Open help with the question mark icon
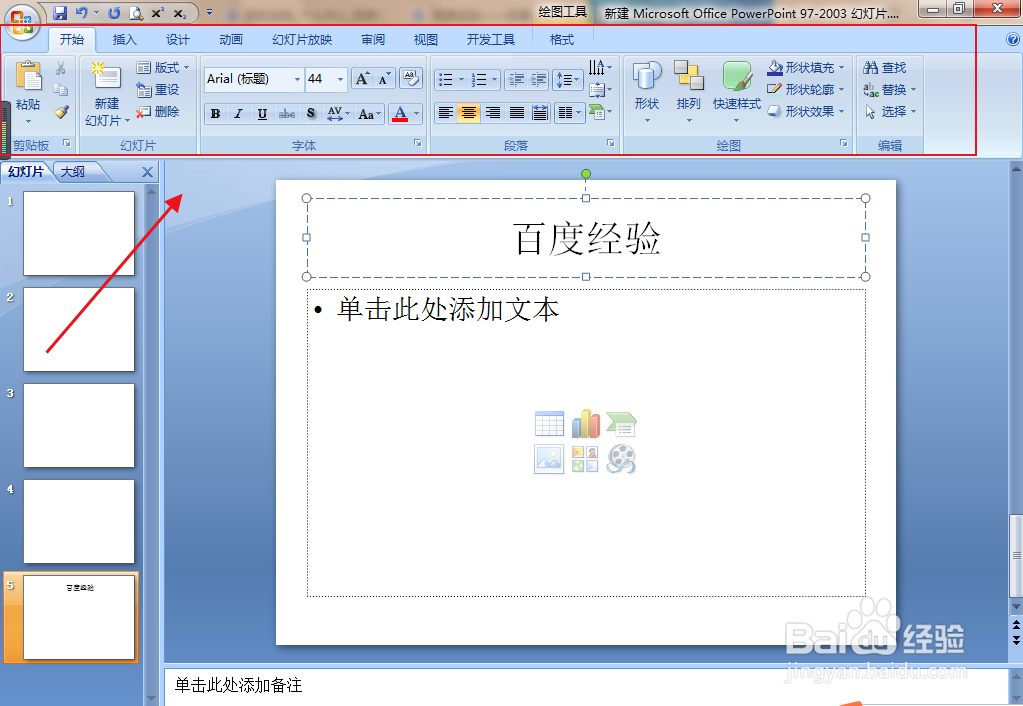 1013,39
